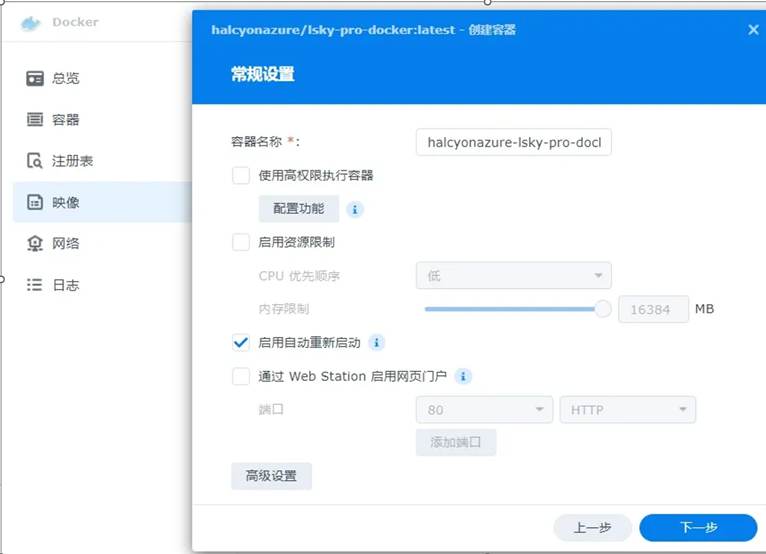Viewport: 766px width, 554px height.
Task: Select 映像 in the sidebar menu
Action: (66, 203)
